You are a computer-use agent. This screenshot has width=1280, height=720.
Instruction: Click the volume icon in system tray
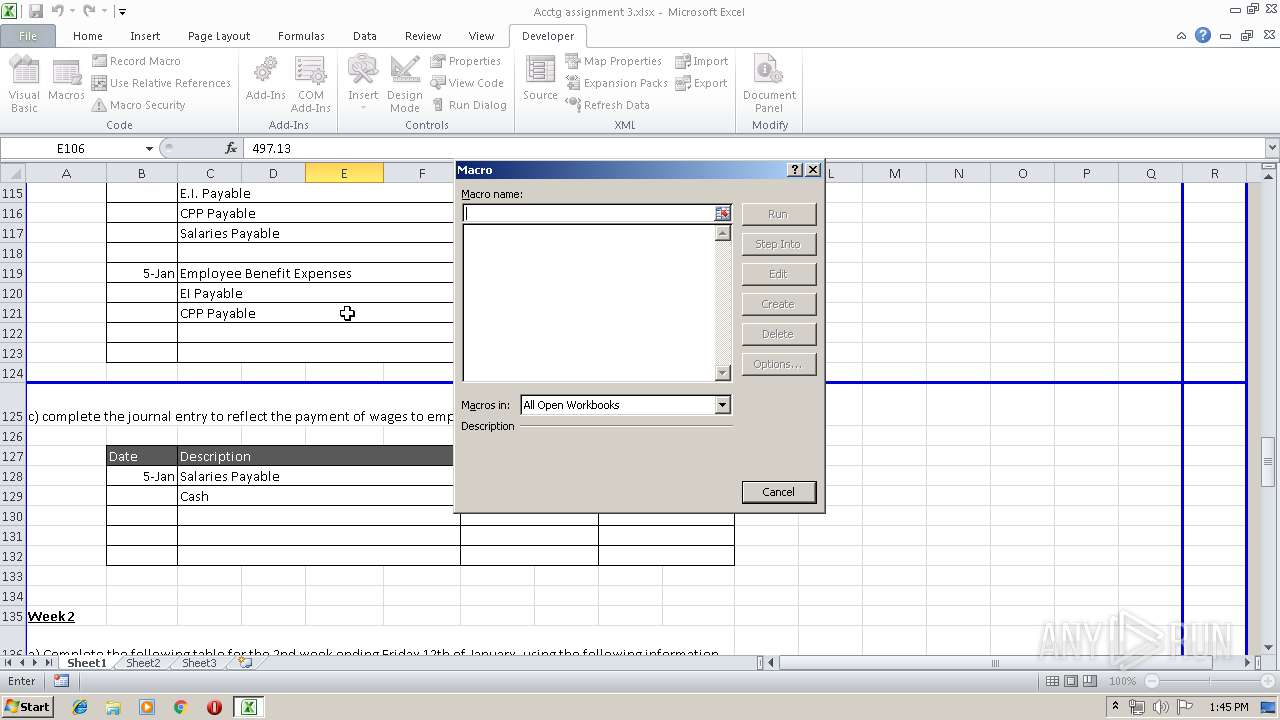[1161, 707]
